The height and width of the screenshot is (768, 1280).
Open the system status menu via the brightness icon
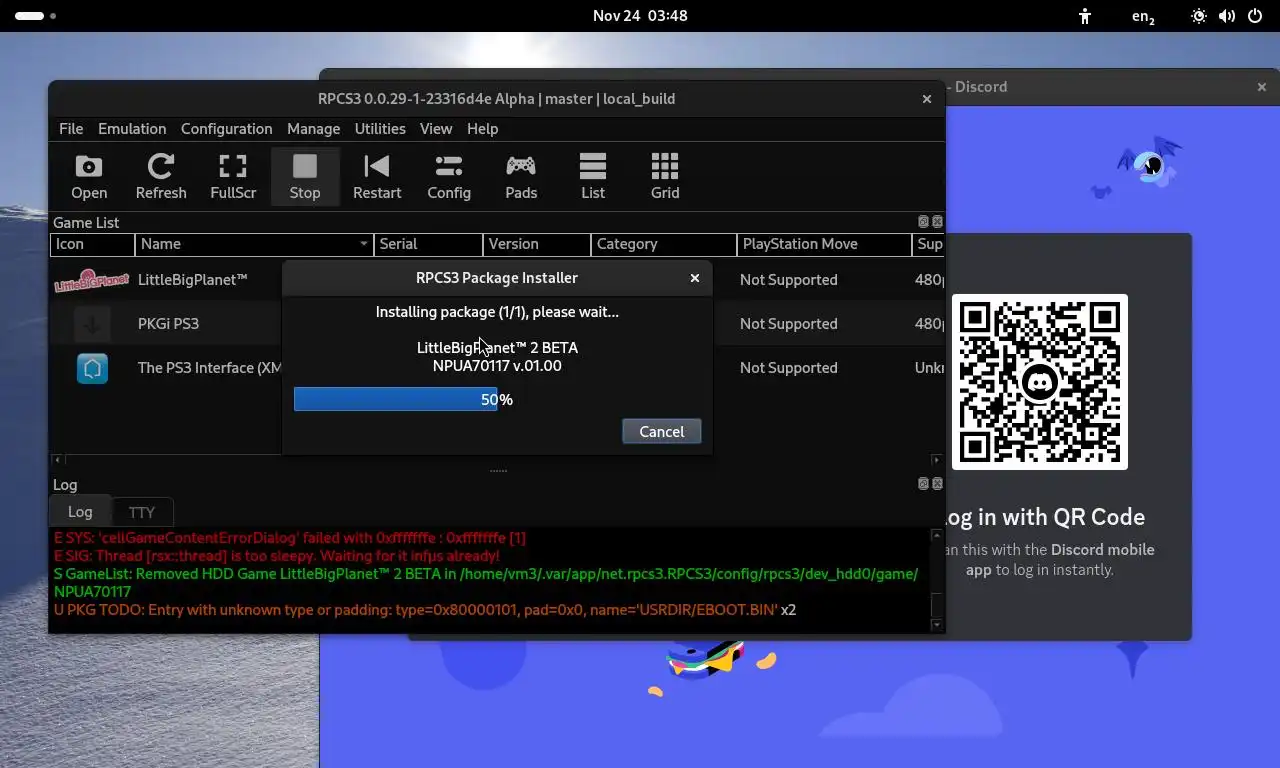coord(1199,16)
